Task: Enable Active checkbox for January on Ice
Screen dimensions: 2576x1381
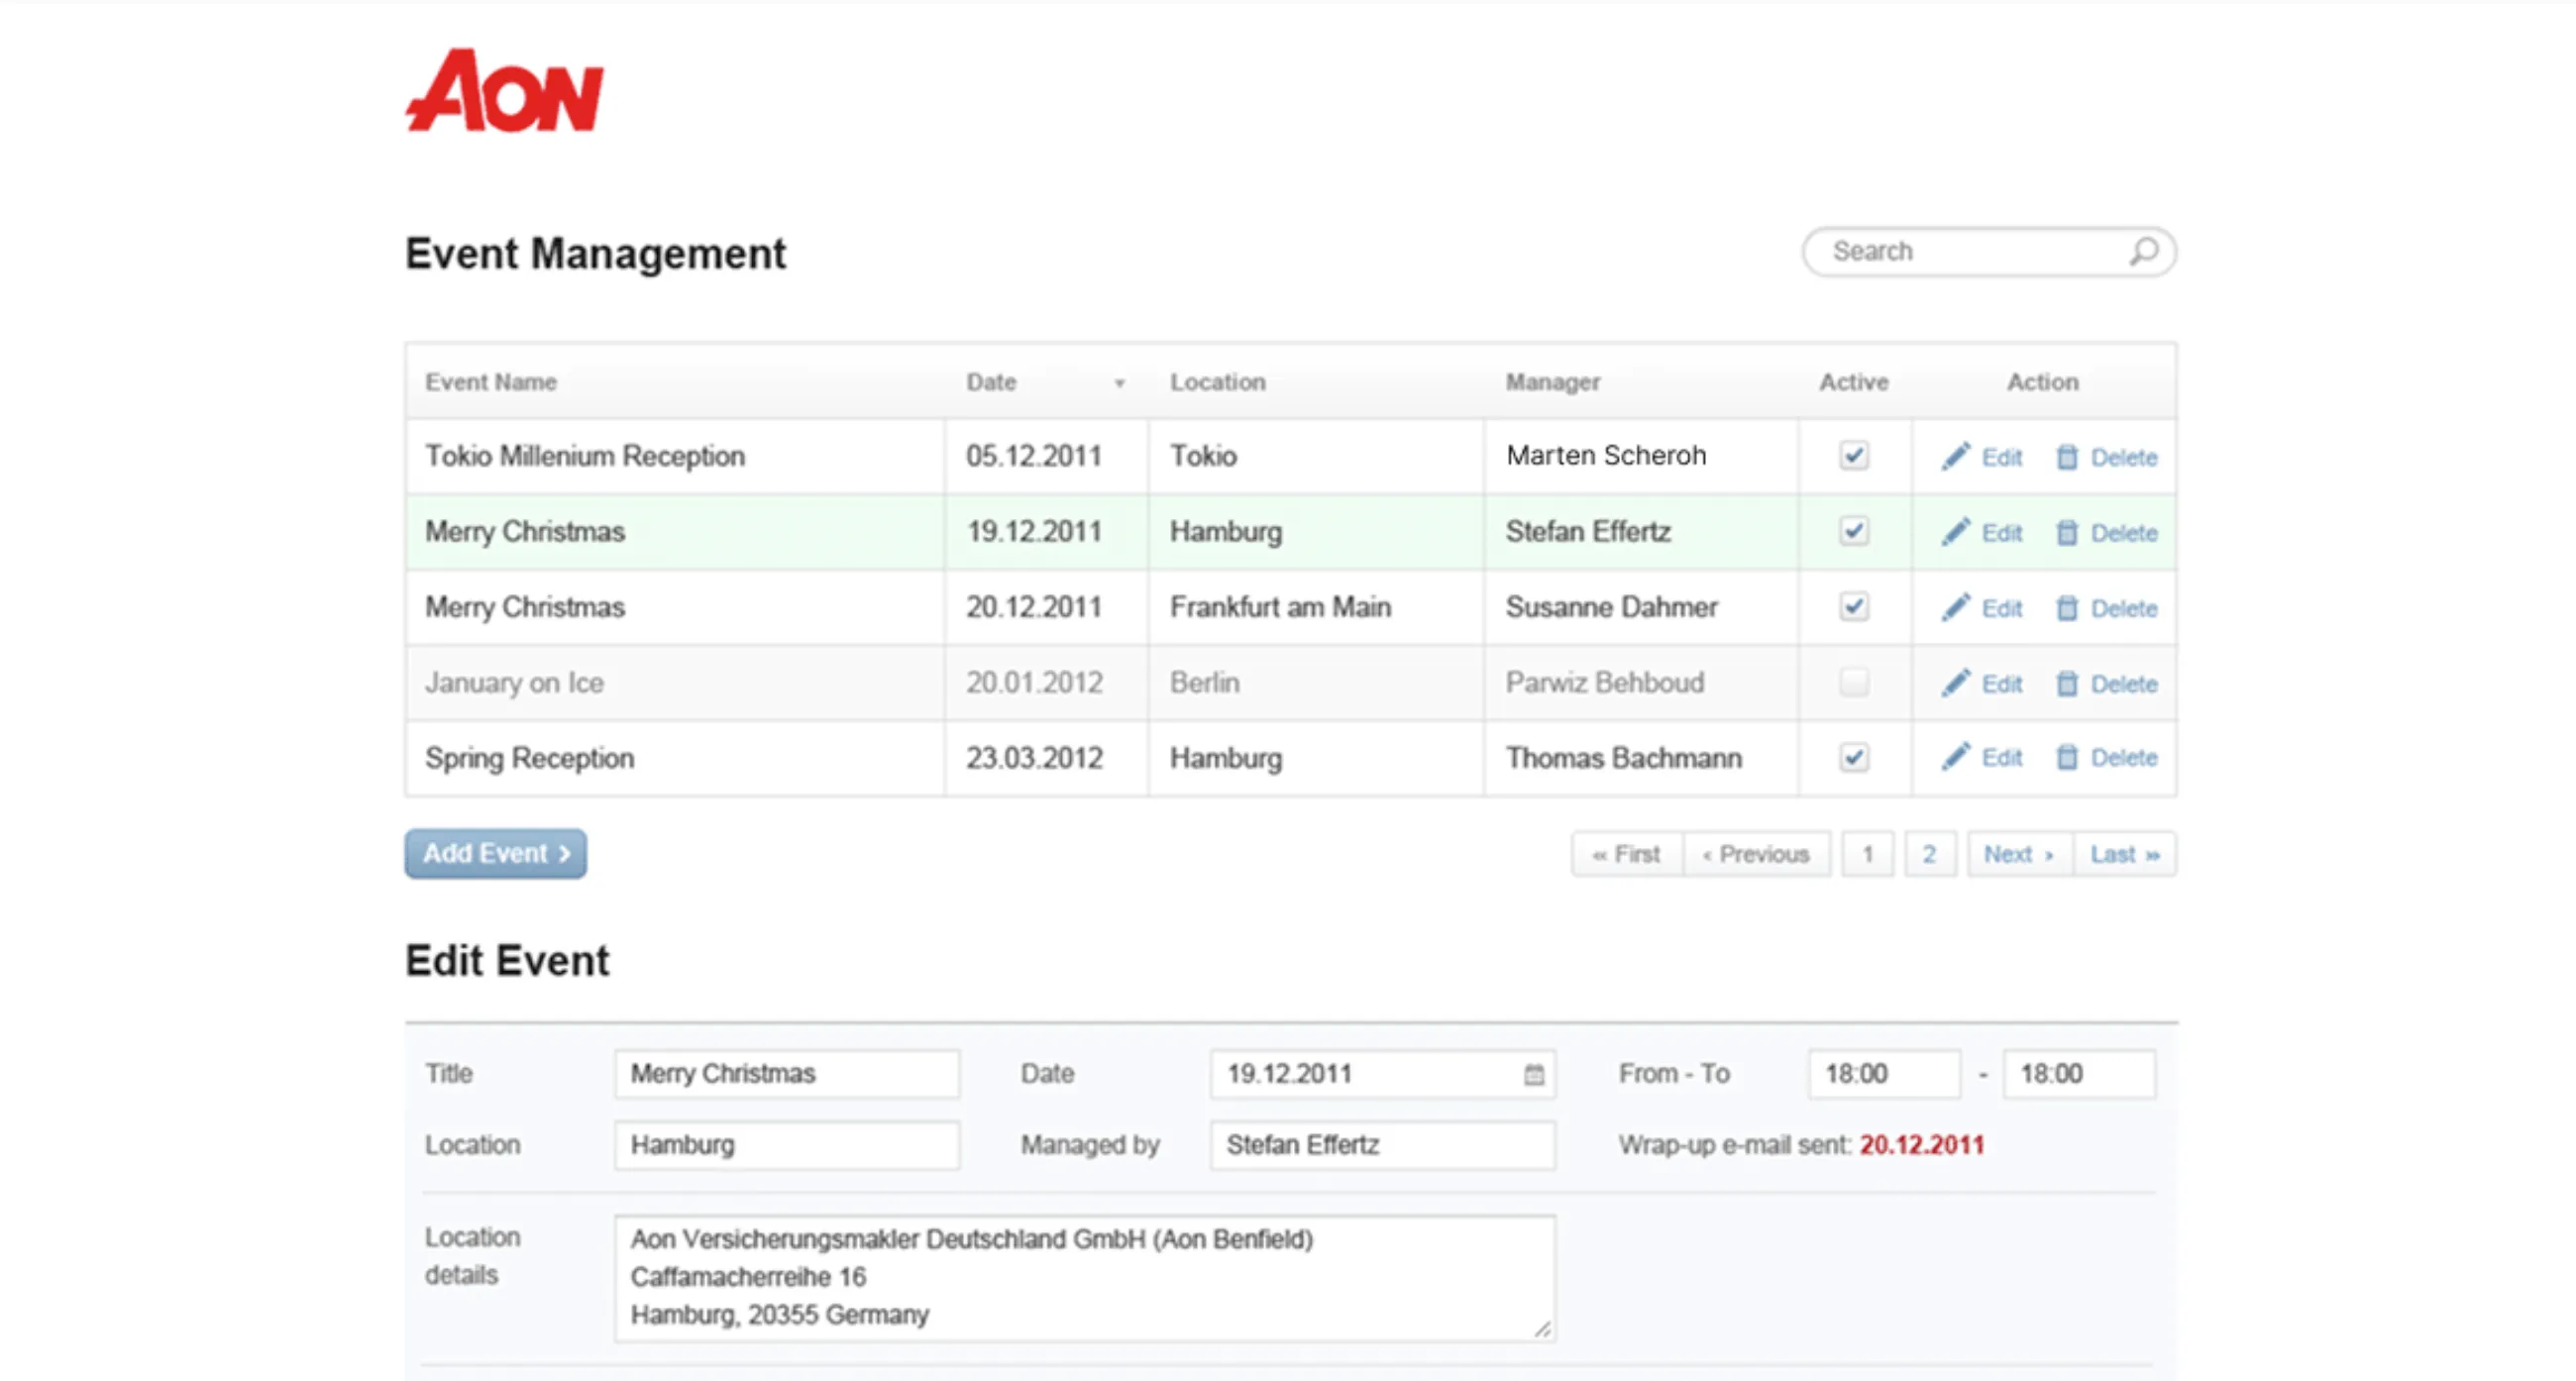Action: coord(1853,683)
